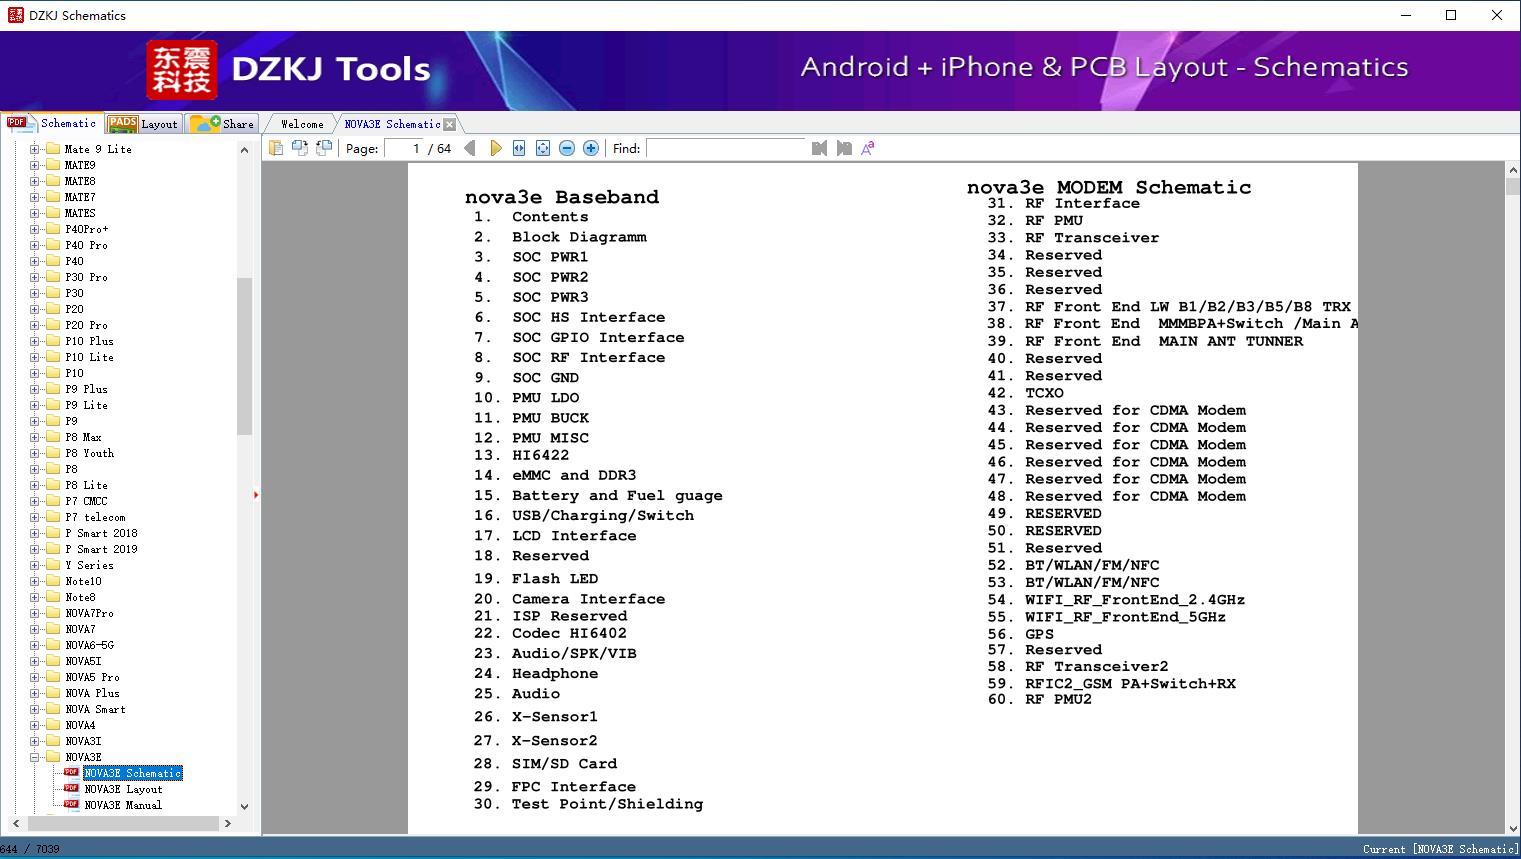Click the 'nova3e Baseband' heading
Screen dimensions: 1521x859
562,197
